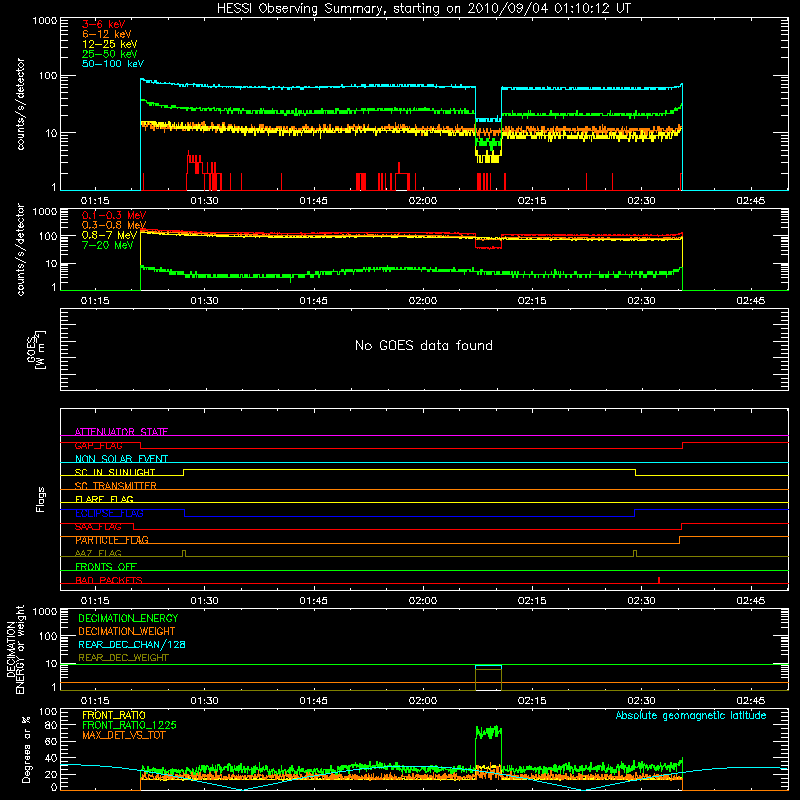Screen dimensions: 800x800
Task: Click the DECIMATION_WEIGHT legend label
Action: click(127, 632)
